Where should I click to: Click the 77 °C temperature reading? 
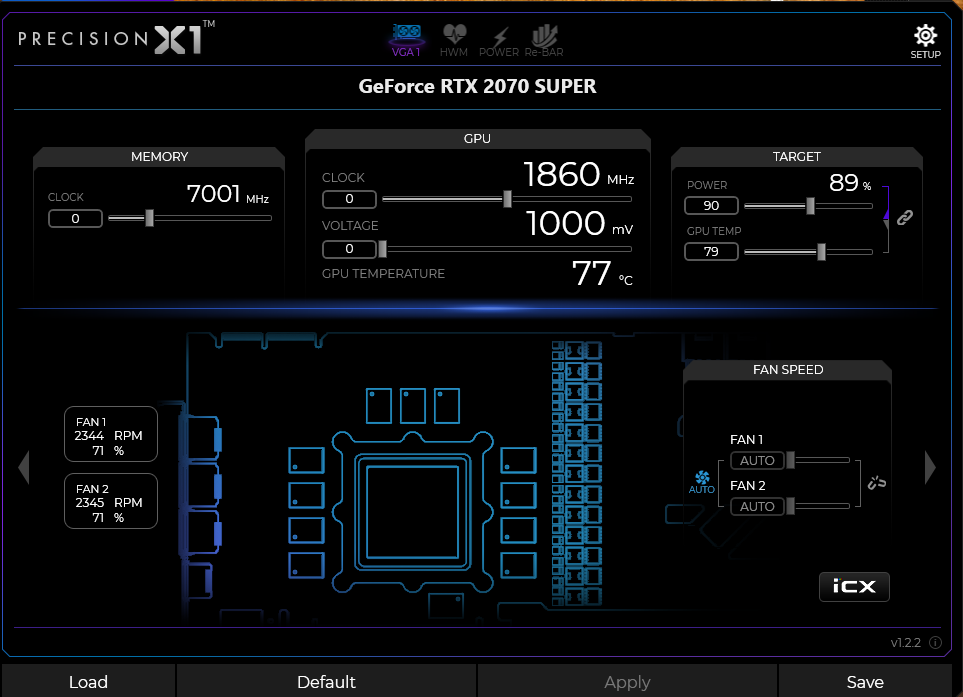(602, 273)
